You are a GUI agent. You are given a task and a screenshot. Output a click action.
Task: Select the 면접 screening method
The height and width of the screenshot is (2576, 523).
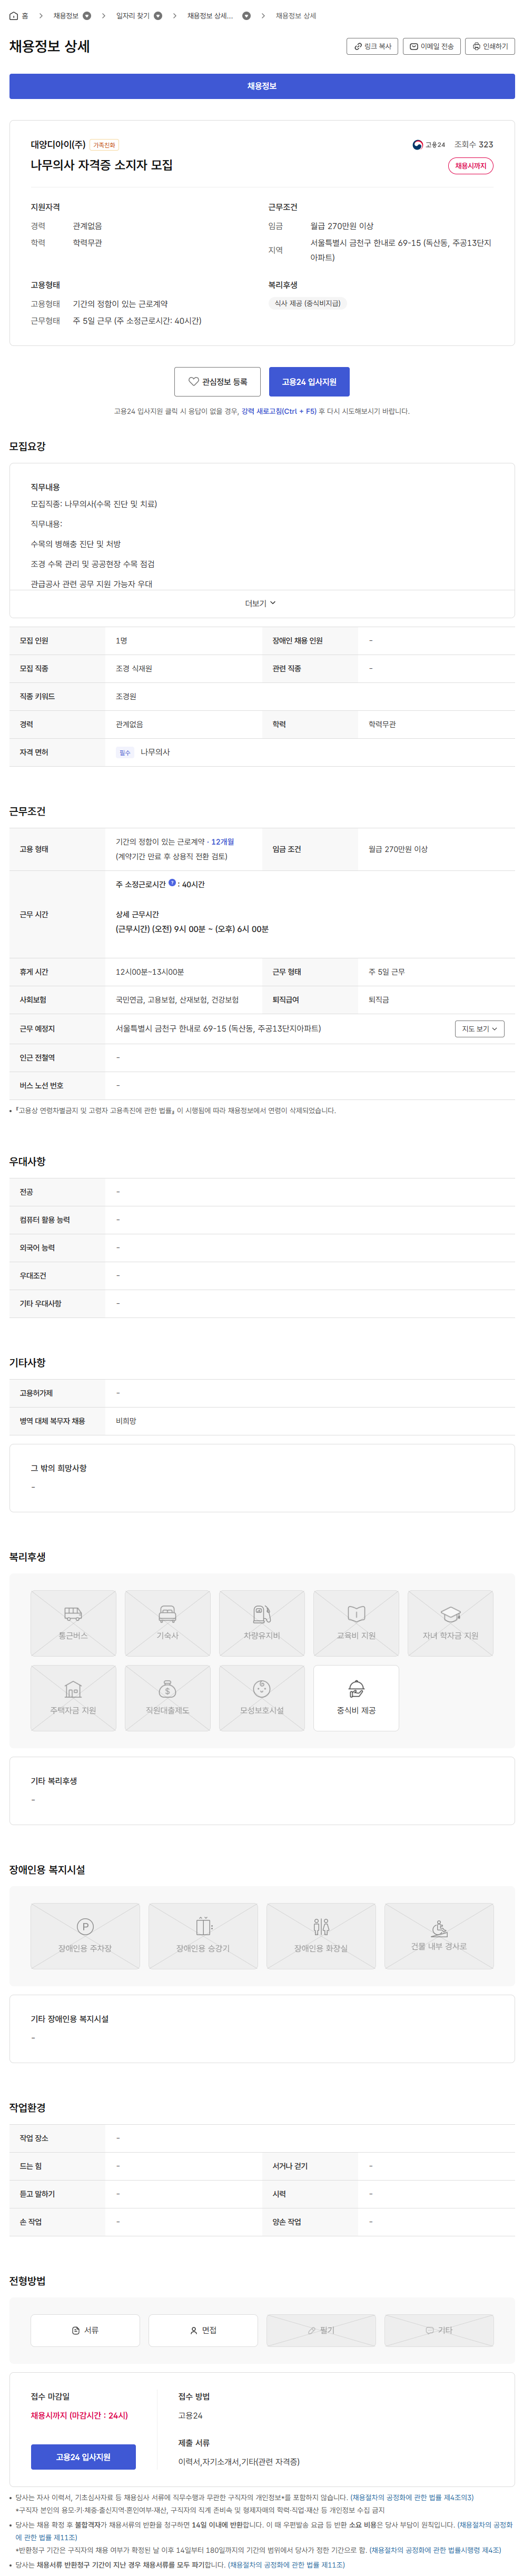tap(203, 2329)
